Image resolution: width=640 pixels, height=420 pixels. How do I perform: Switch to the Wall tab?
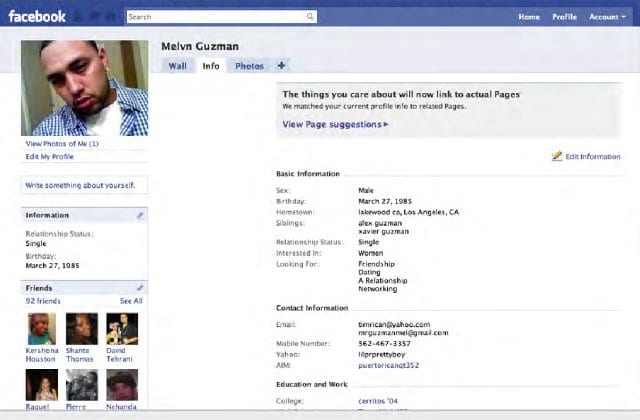tap(178, 66)
